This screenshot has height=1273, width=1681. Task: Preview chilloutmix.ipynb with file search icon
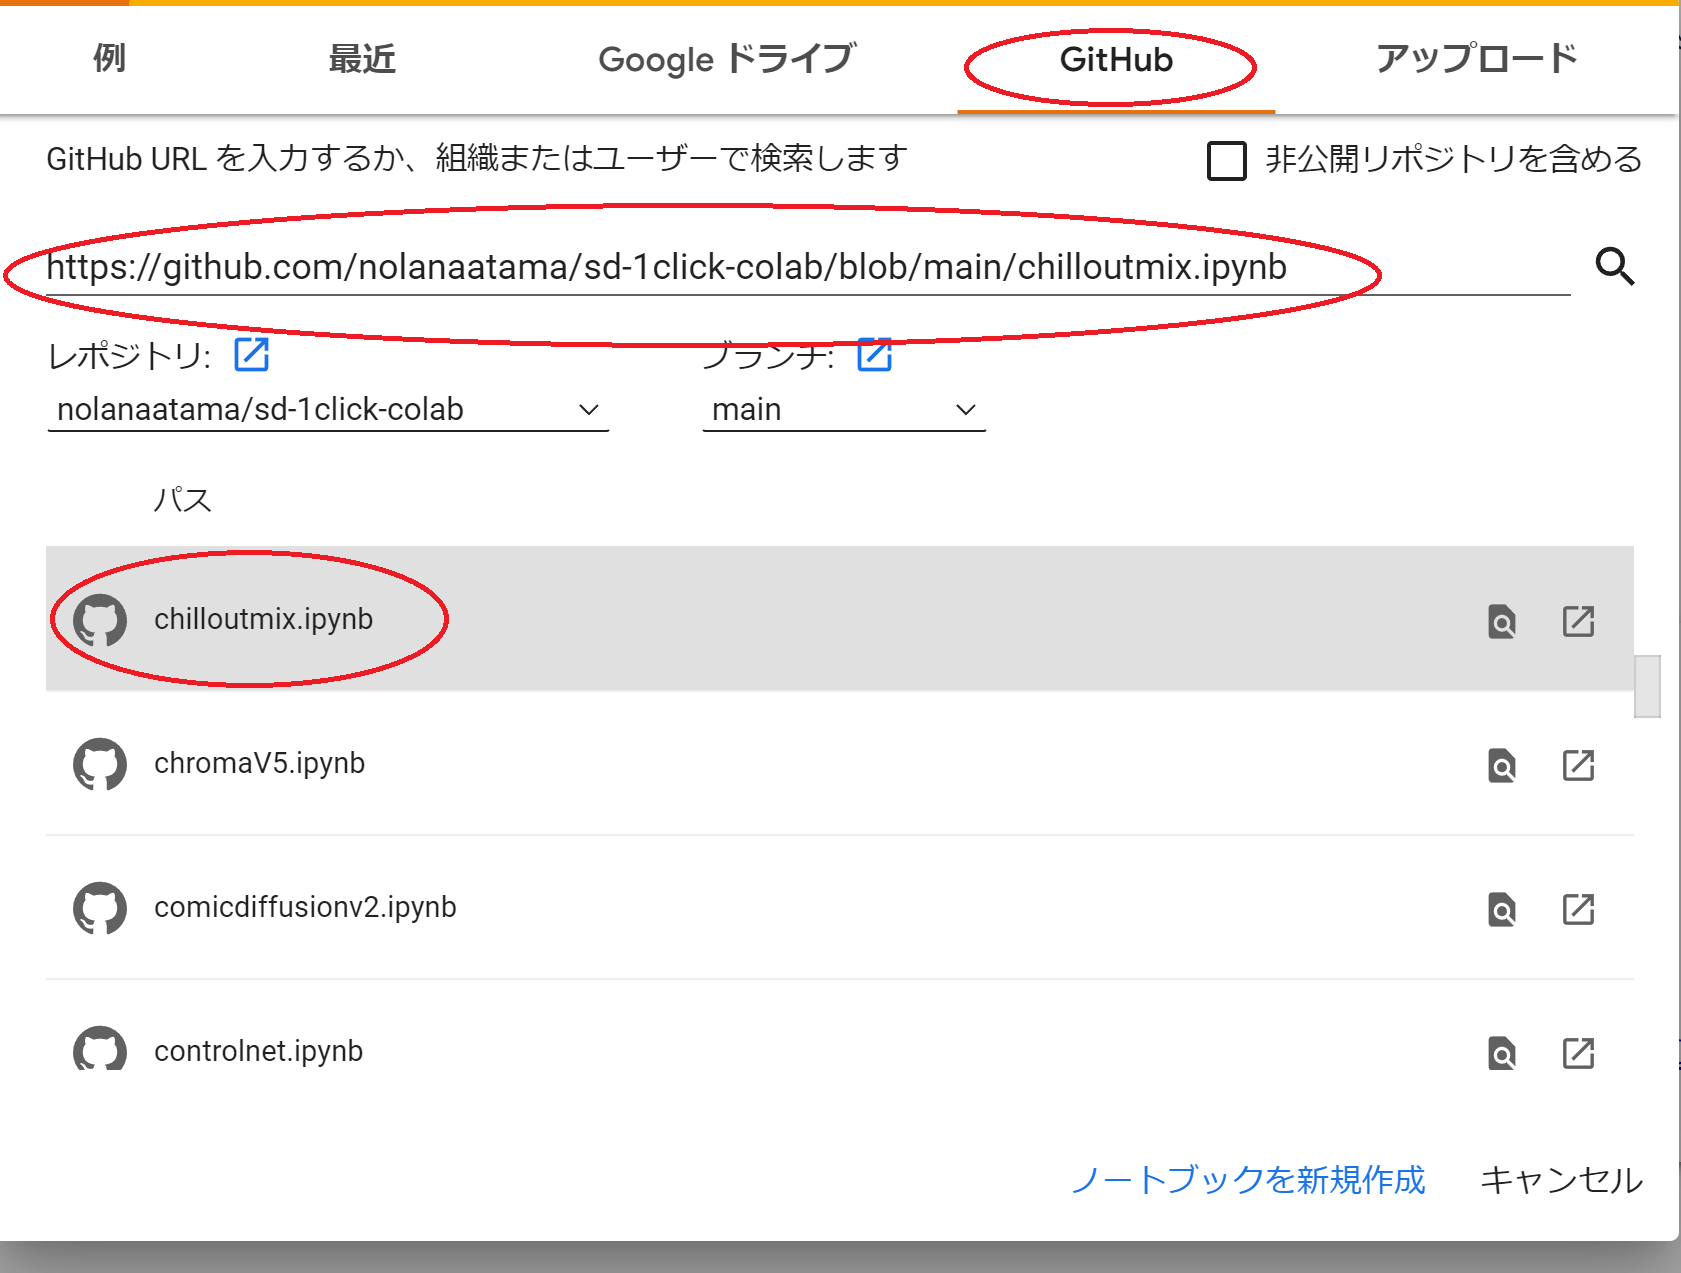1502,622
